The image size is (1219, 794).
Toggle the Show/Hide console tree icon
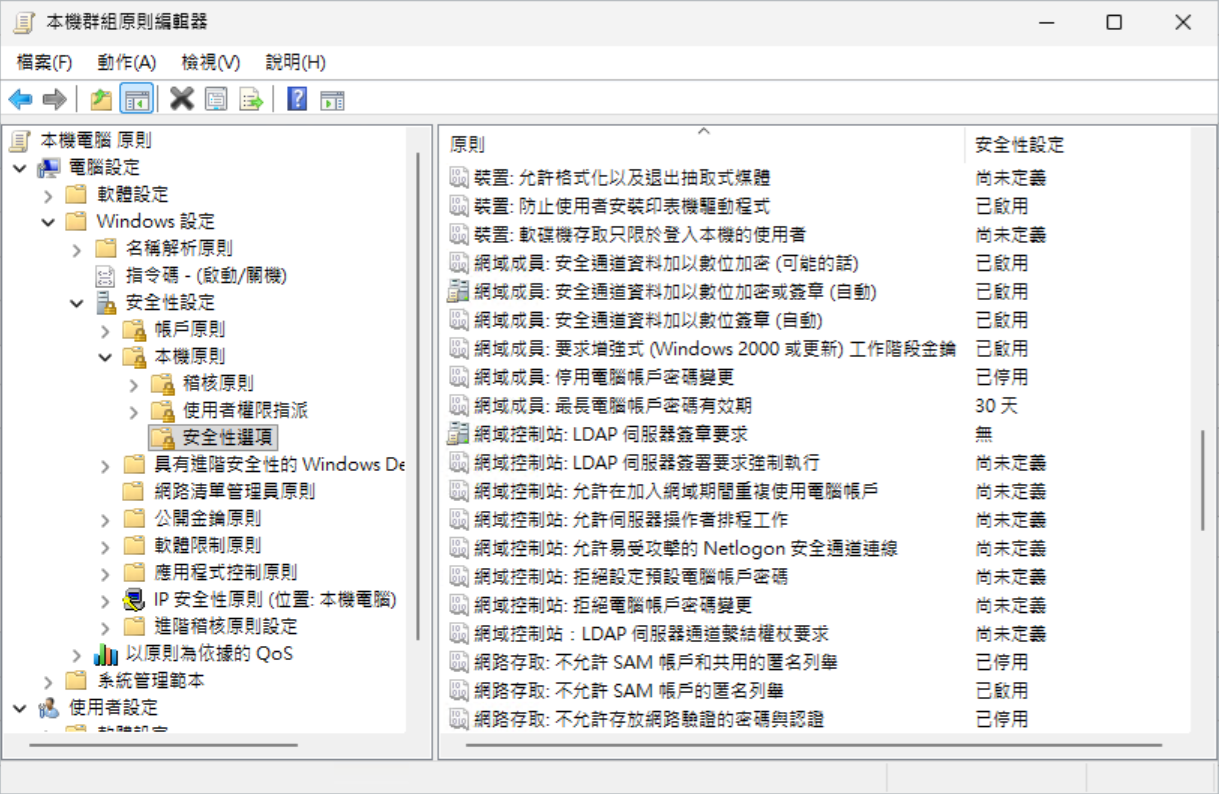[136, 99]
